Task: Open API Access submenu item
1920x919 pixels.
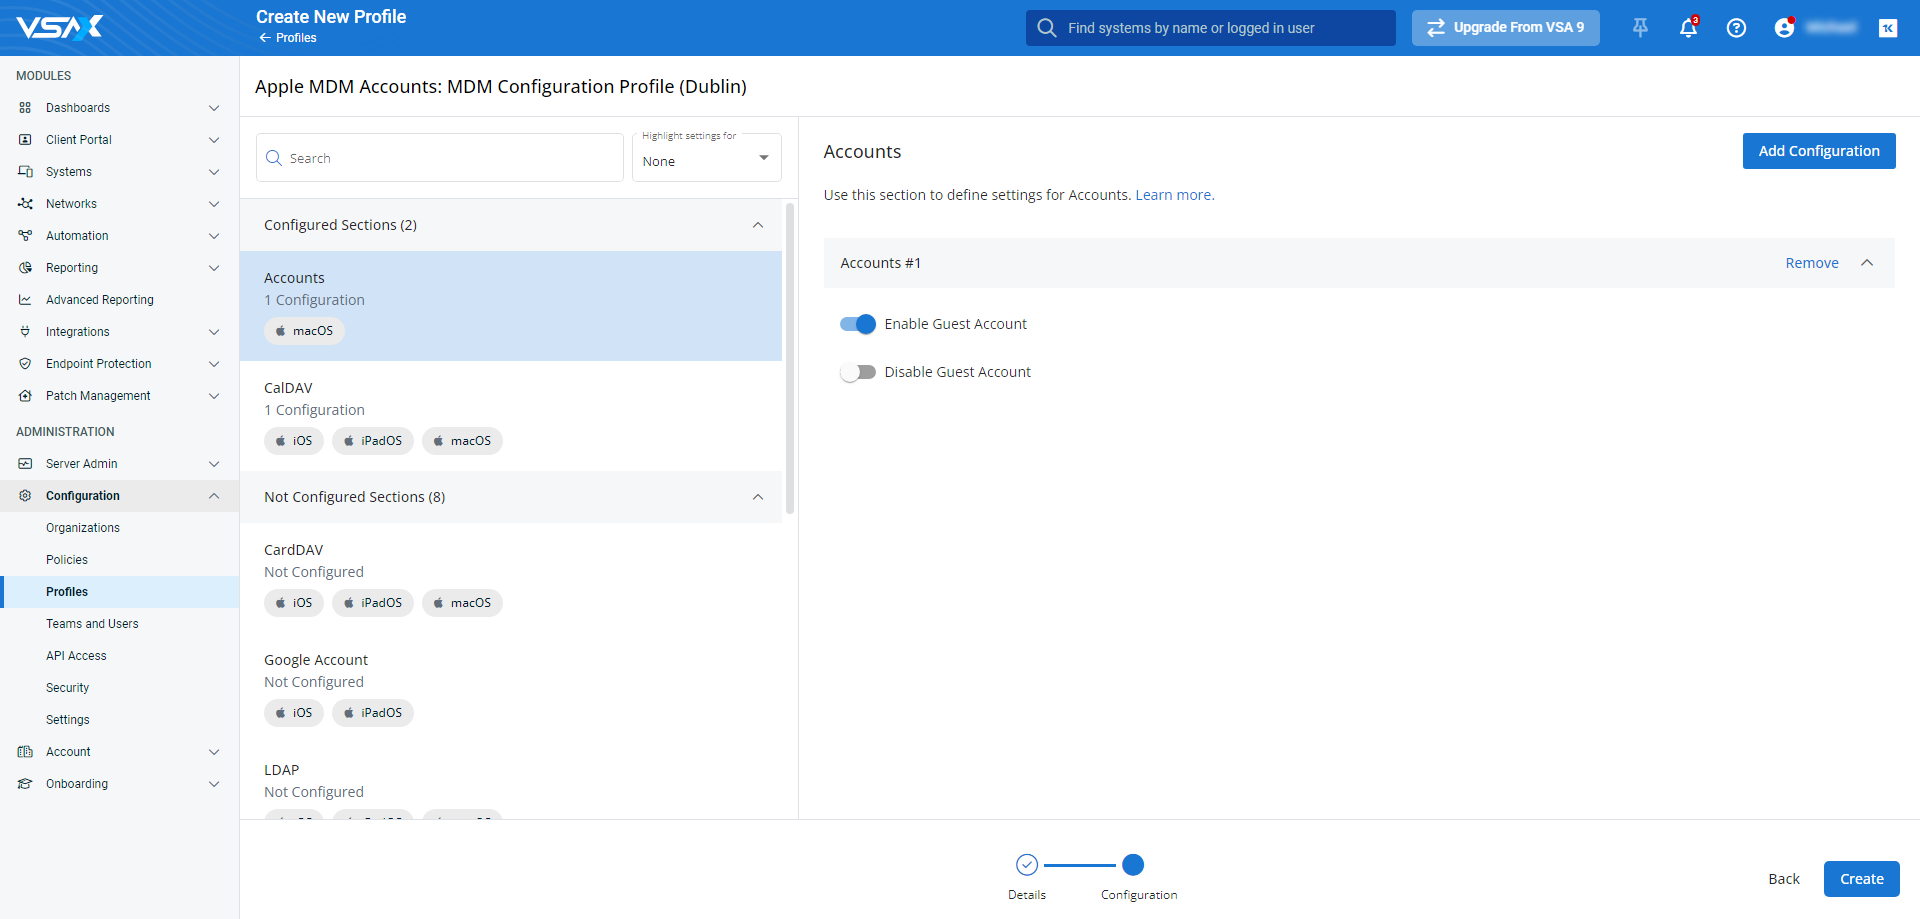Action: click(76, 656)
